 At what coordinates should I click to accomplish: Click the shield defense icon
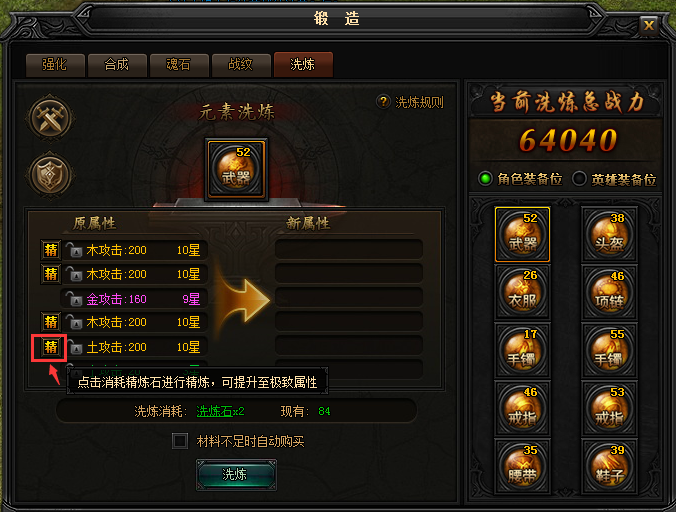pos(50,175)
